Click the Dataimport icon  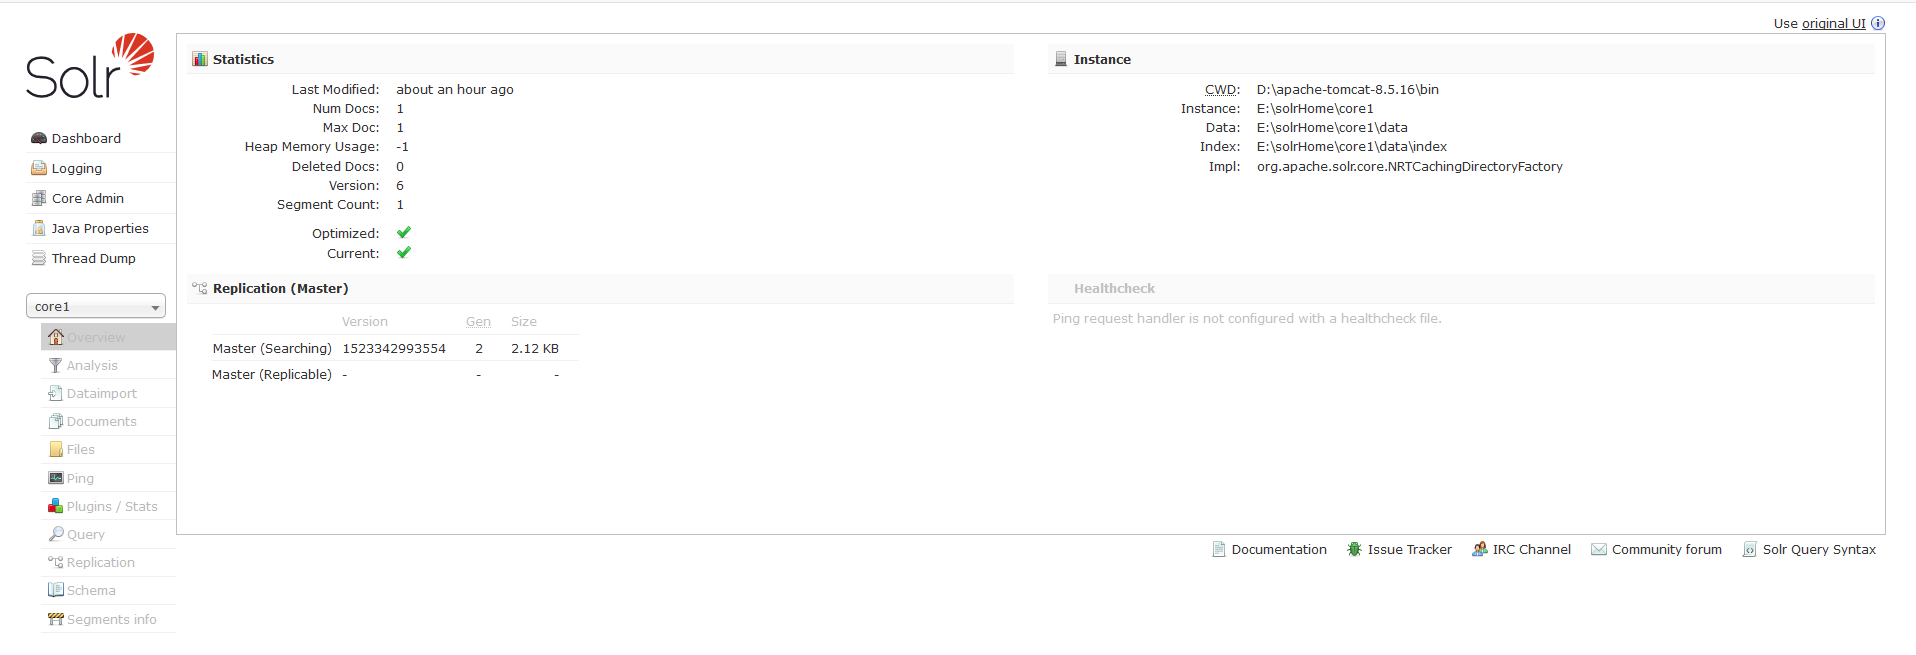[x=56, y=393]
